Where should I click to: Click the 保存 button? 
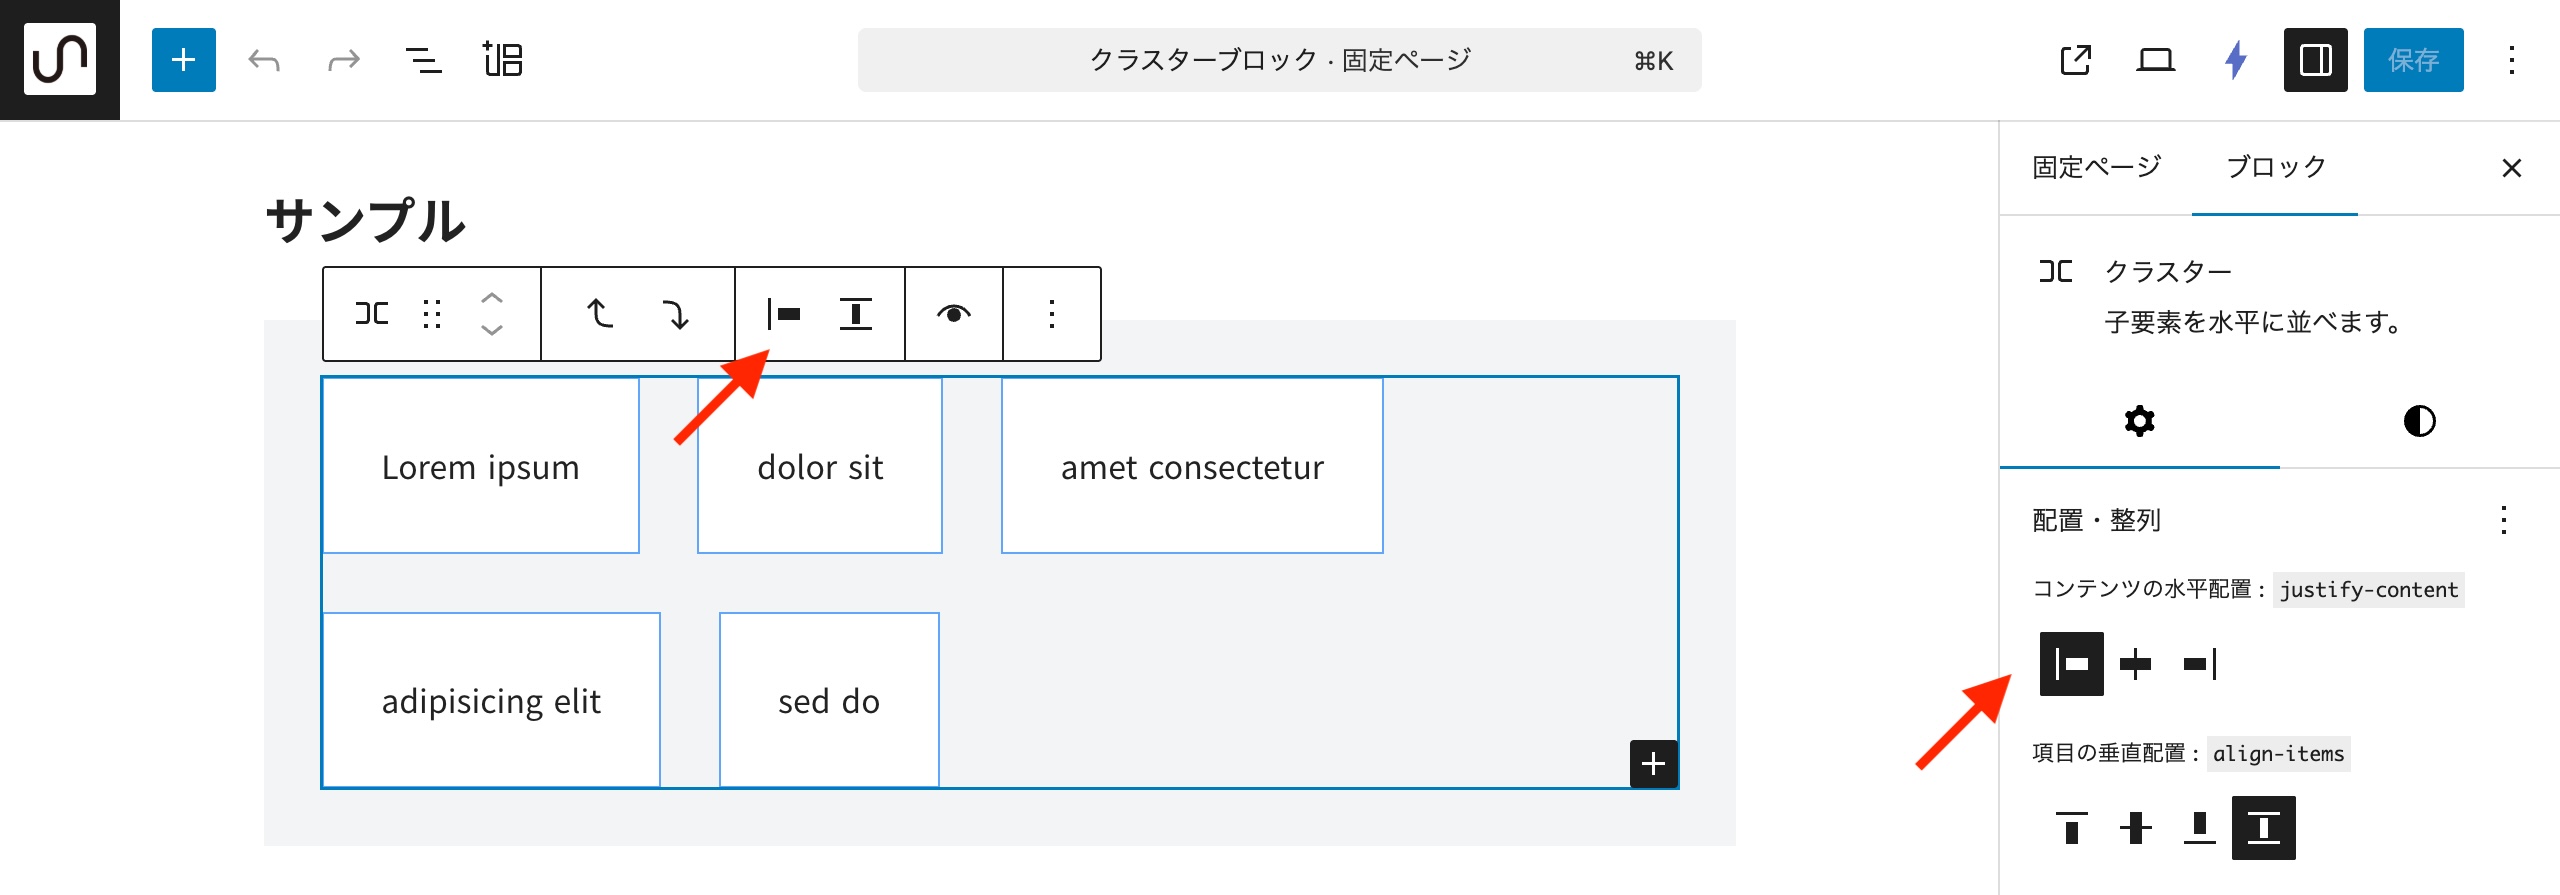click(x=2413, y=60)
